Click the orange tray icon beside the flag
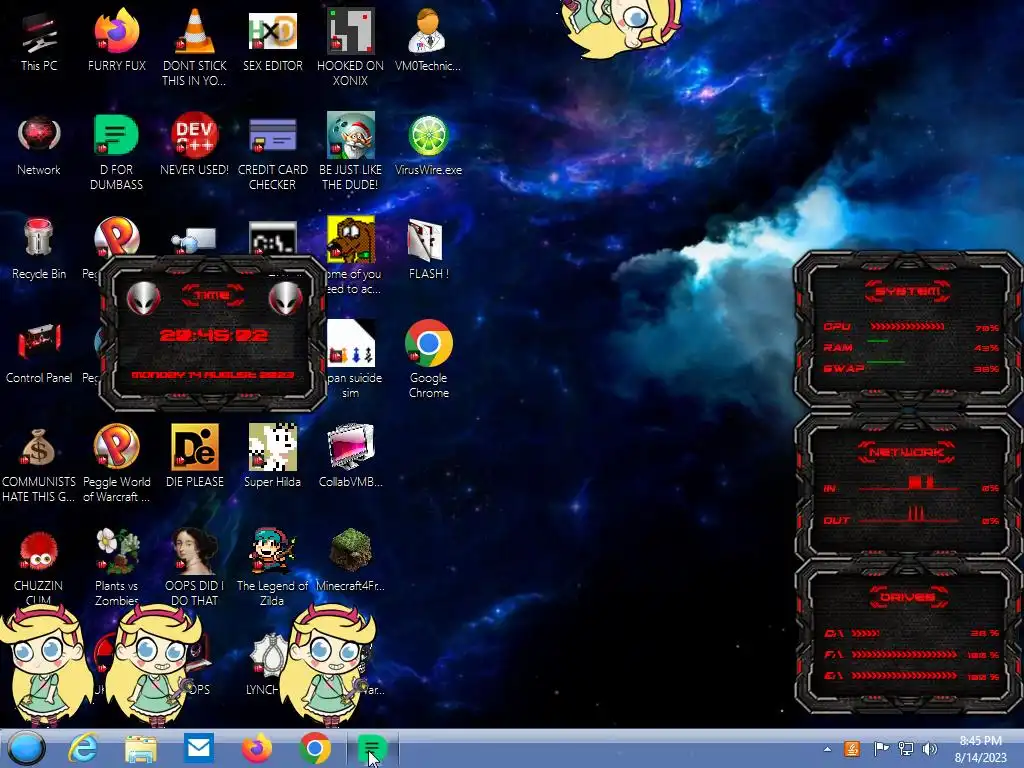1024x768 pixels. [x=852, y=749]
